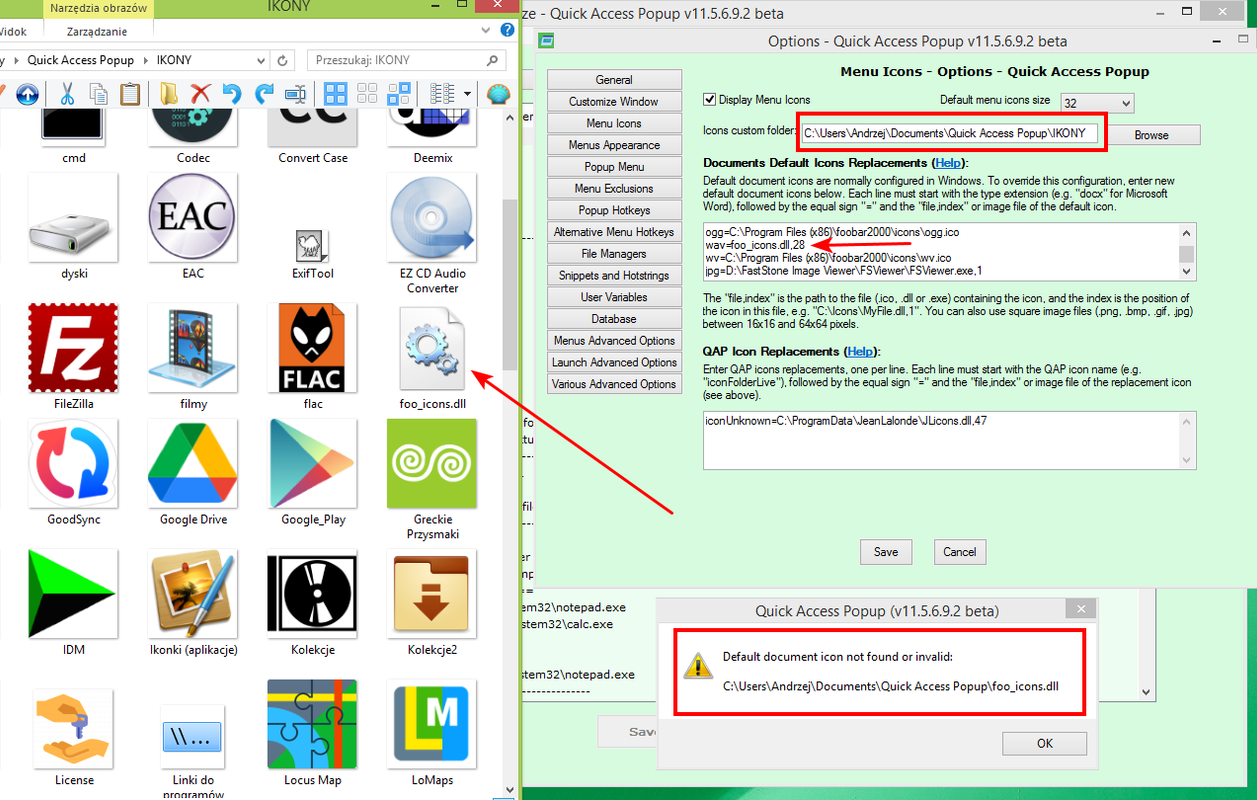The width and height of the screenshot is (1257, 800).
Task: Click Quick Access Popup in address breadcrumb
Action: point(83,60)
